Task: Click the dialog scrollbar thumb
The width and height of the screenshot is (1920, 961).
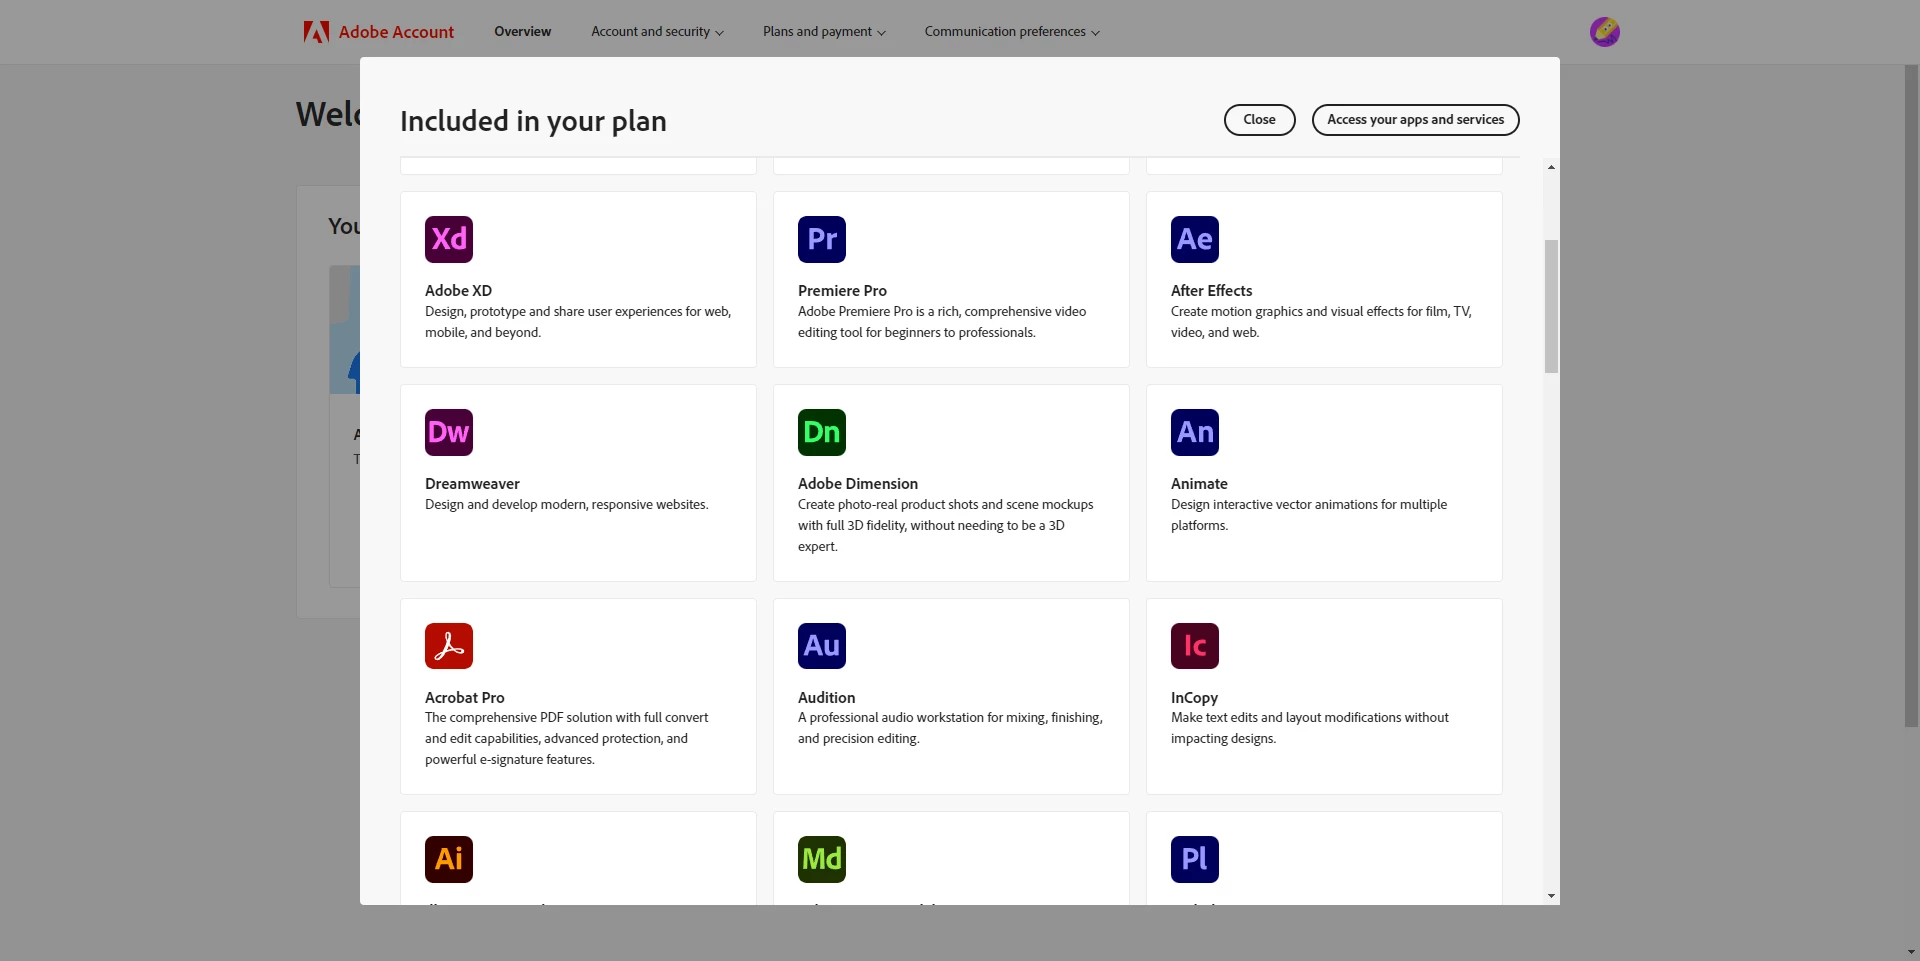Action: (x=1551, y=306)
